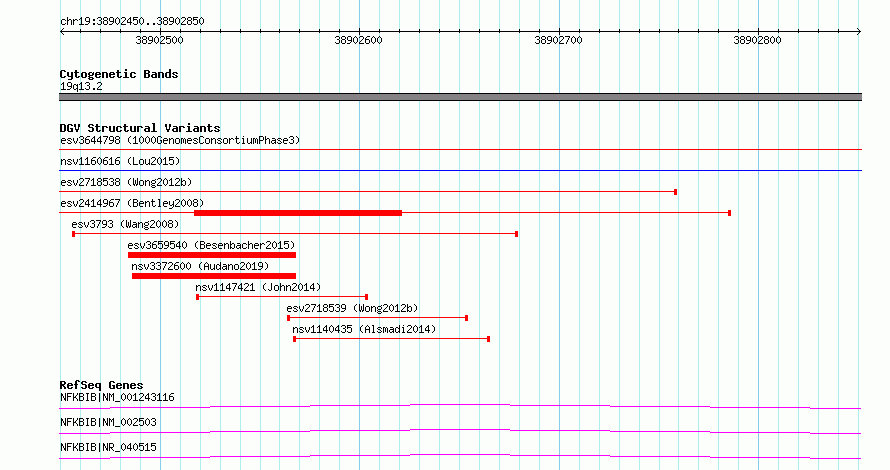This screenshot has height=470, width=890.
Task: Click the magenta NM_002503 intron line
Action: coord(460,431)
